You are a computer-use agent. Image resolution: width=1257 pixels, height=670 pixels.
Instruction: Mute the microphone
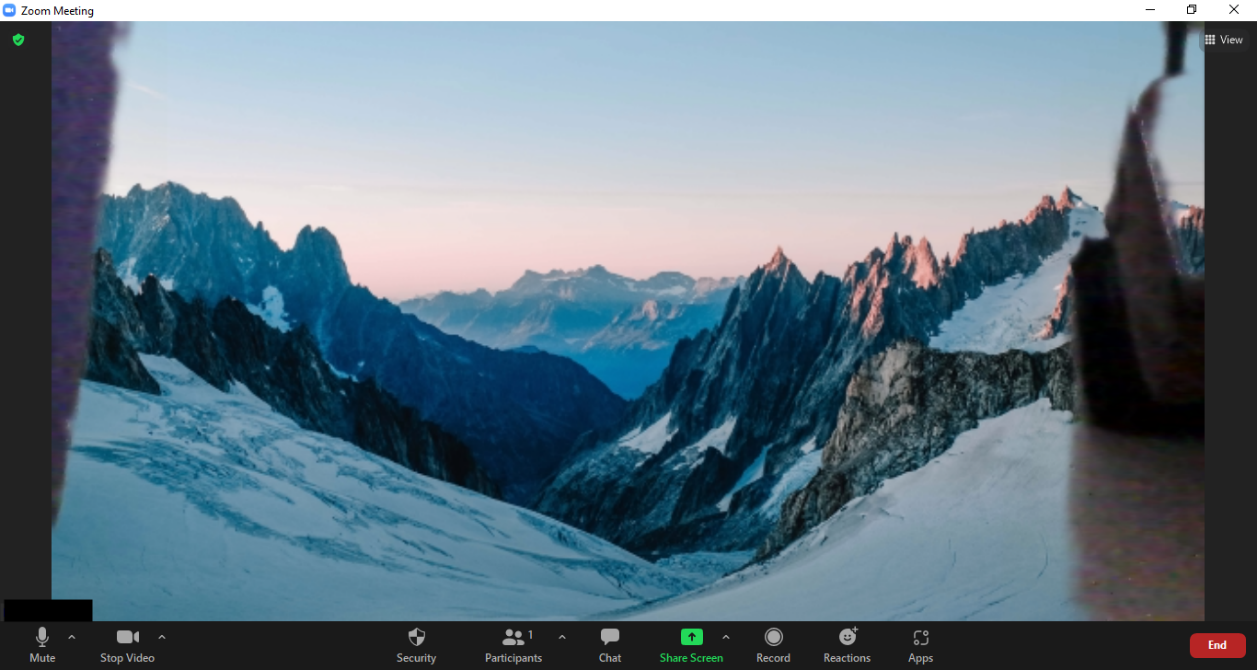42,645
